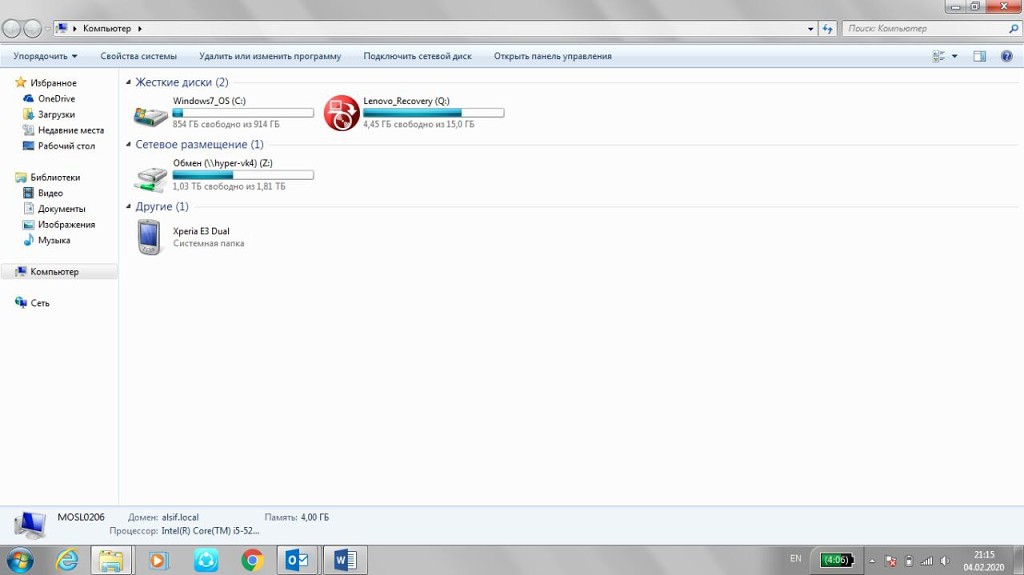Click Подключить сетевой диск
The width and height of the screenshot is (1024, 575).
tap(417, 56)
